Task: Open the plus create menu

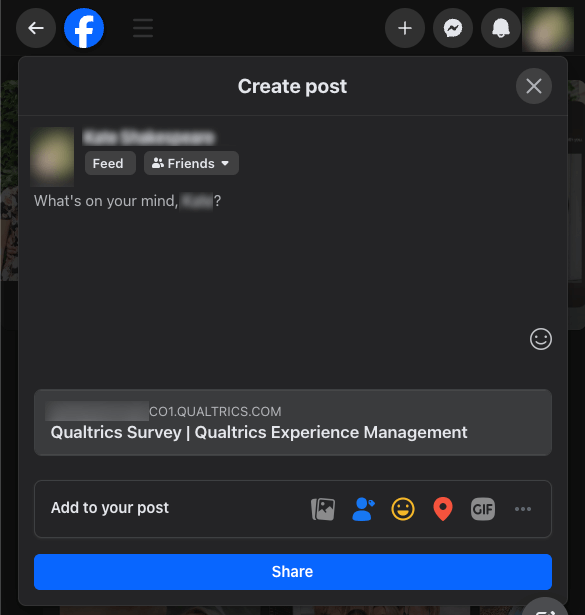Action: click(405, 28)
